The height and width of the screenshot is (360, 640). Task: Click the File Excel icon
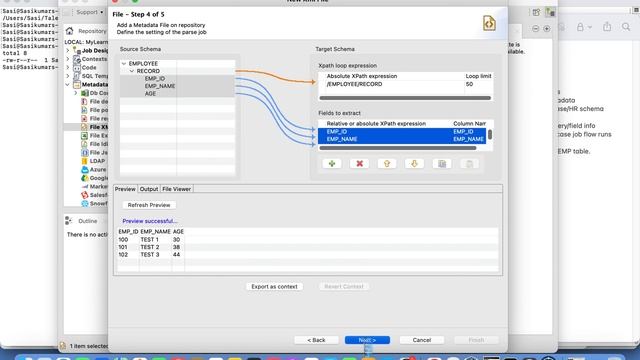tap(84, 136)
